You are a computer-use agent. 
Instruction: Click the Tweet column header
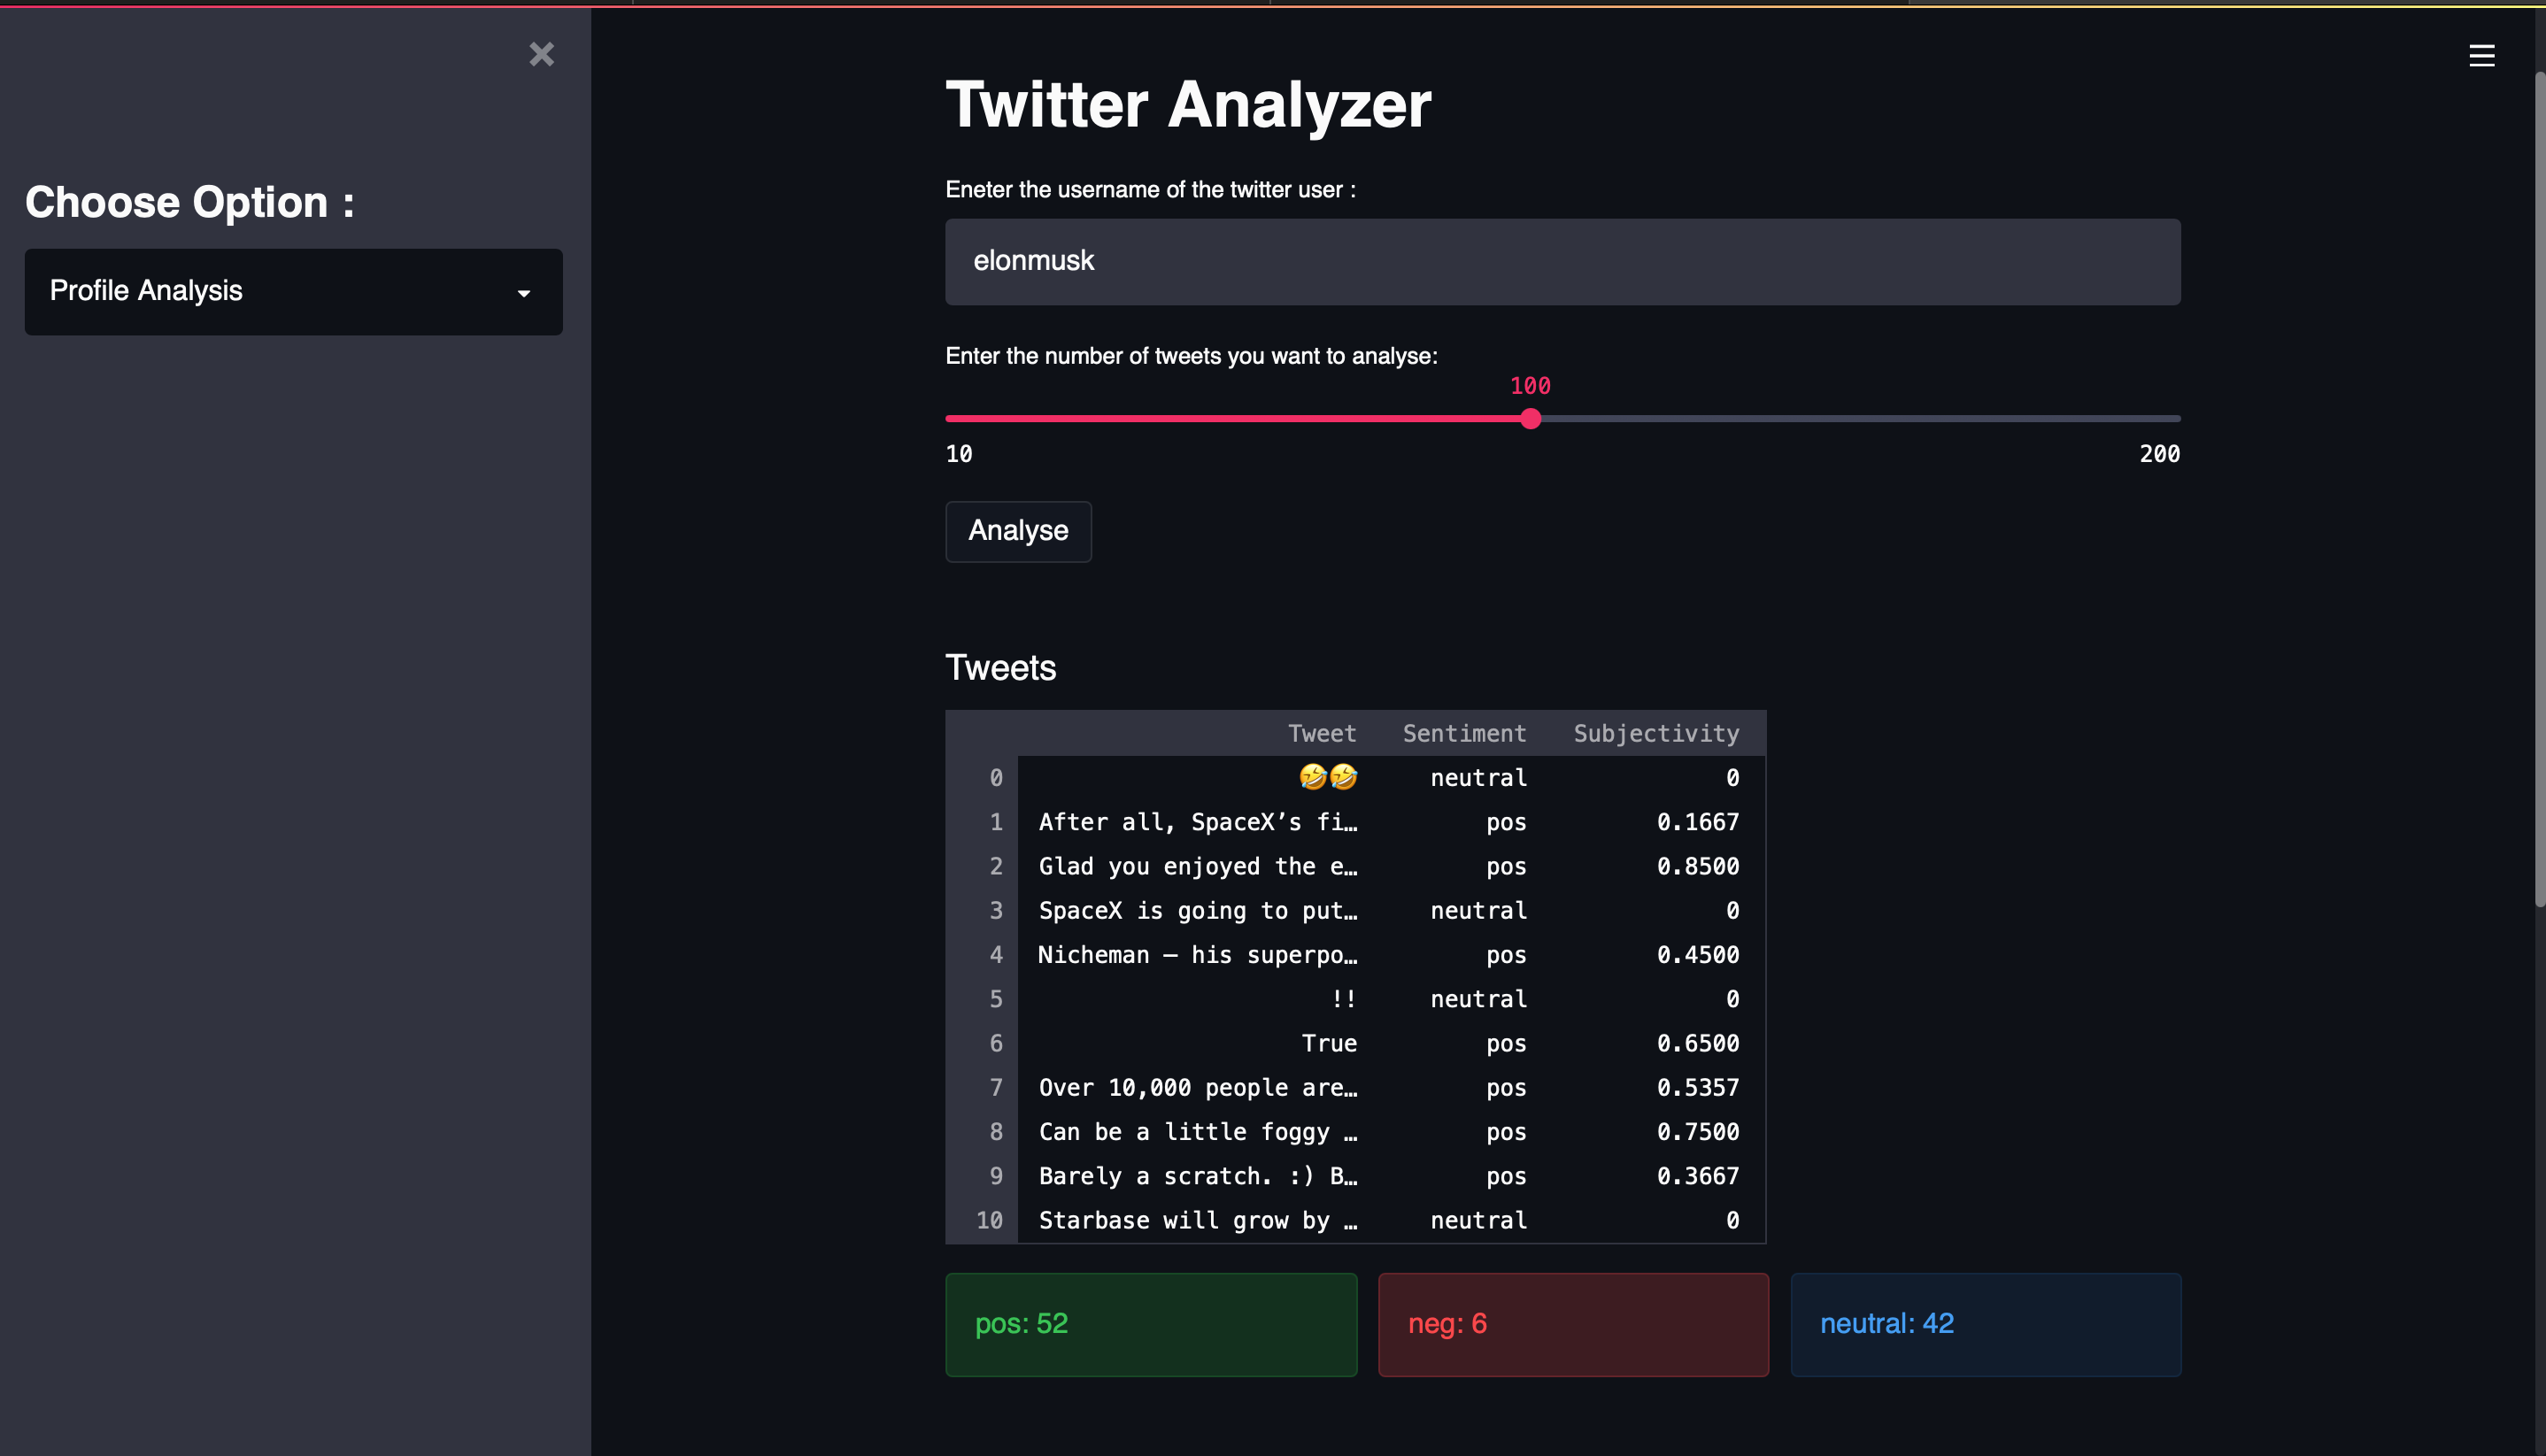pos(1322,733)
